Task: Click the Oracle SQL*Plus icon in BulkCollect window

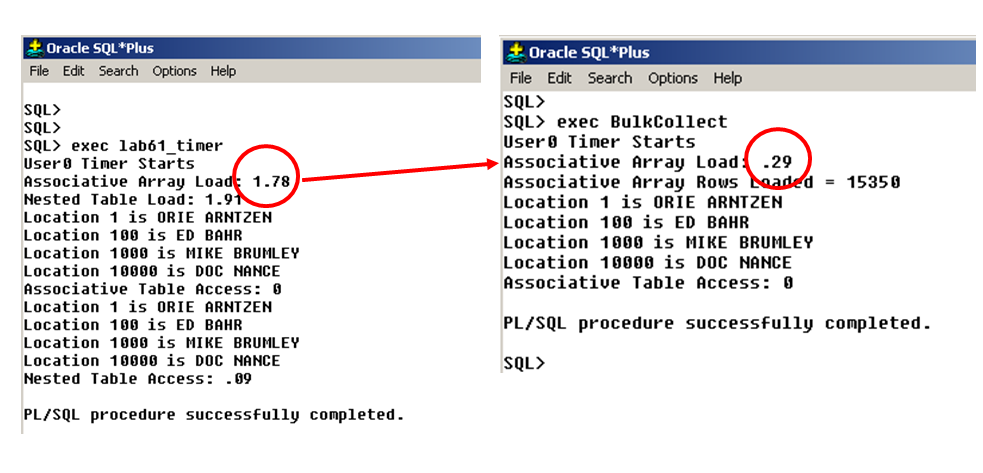Action: (515, 52)
